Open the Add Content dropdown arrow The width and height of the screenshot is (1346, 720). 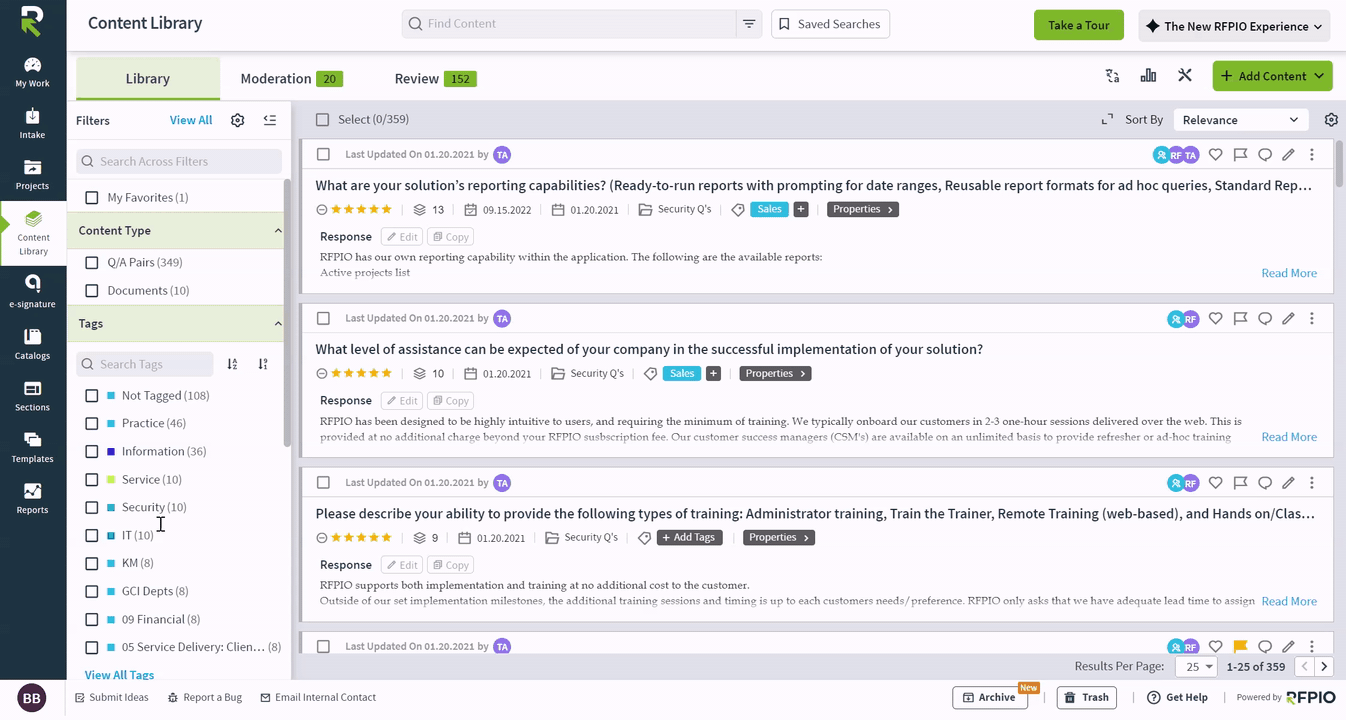point(1319,76)
